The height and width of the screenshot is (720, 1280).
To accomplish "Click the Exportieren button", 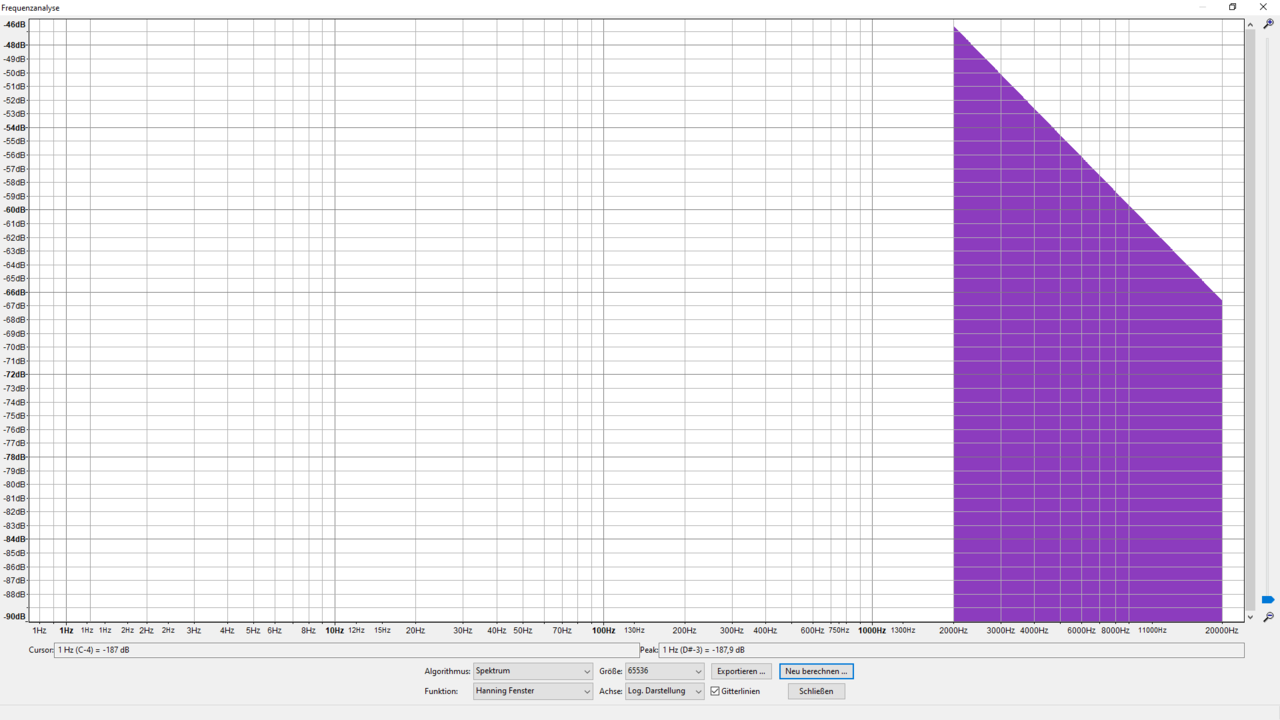I will pyautogui.click(x=741, y=671).
